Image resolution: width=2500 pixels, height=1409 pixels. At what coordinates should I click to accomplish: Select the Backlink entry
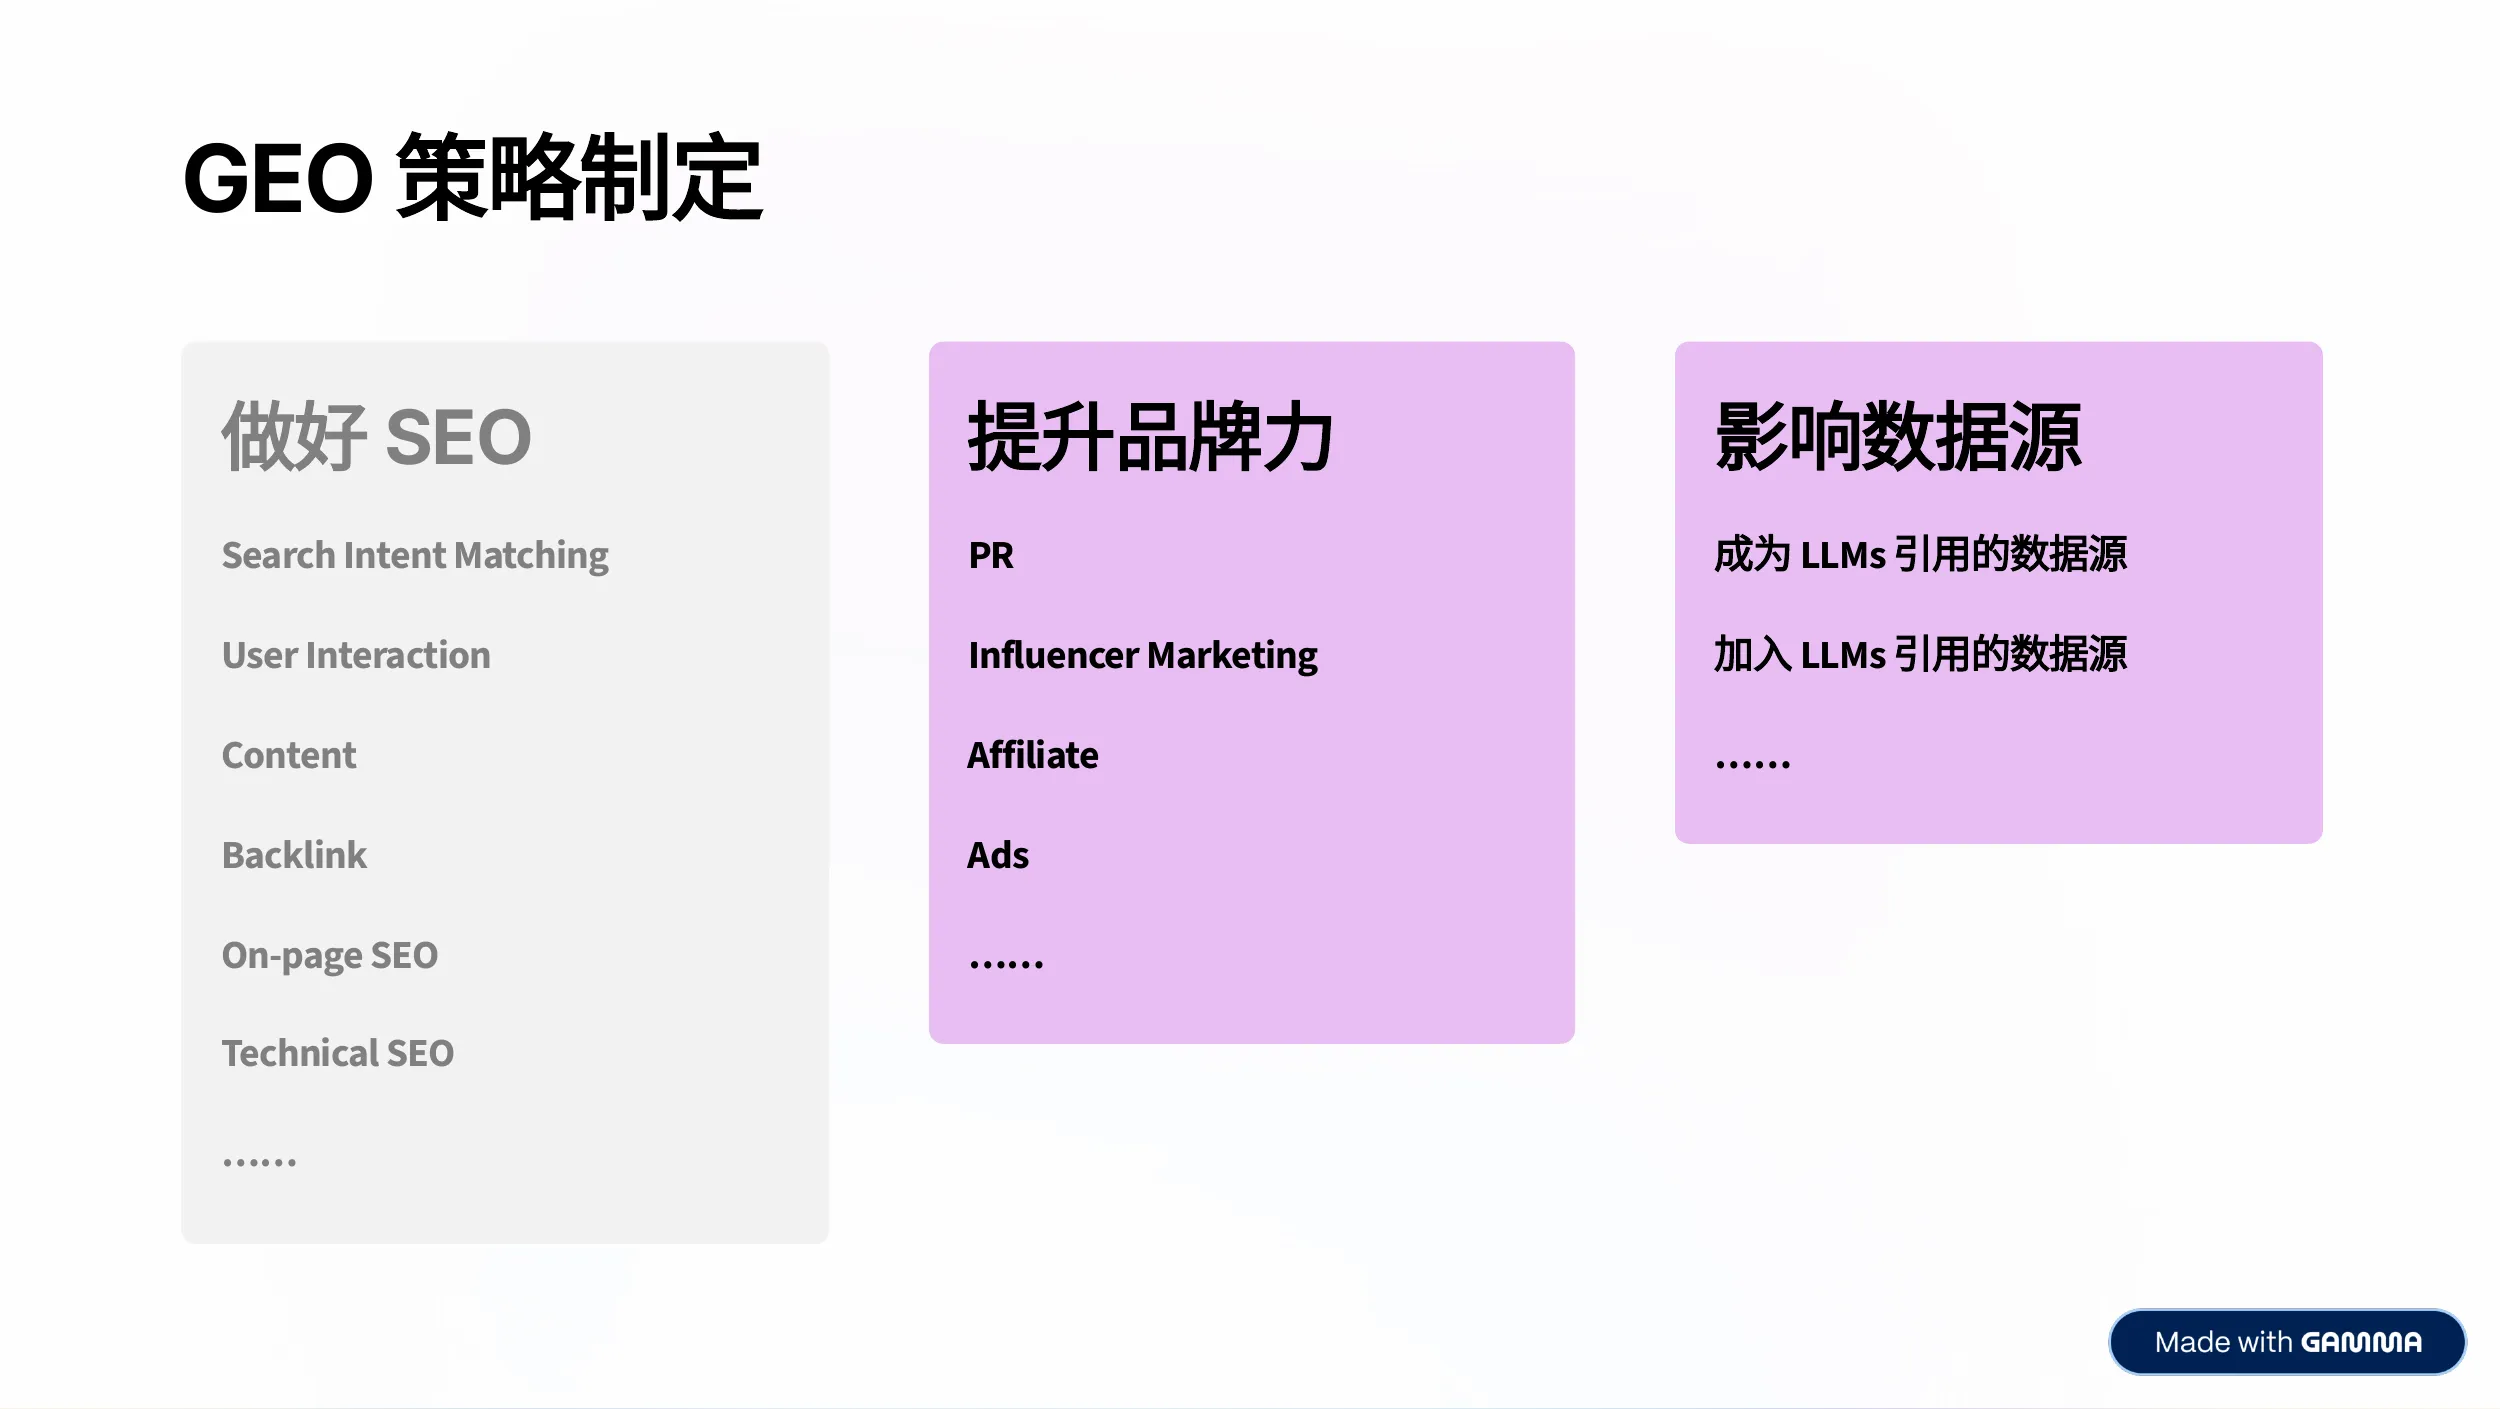click(x=294, y=856)
